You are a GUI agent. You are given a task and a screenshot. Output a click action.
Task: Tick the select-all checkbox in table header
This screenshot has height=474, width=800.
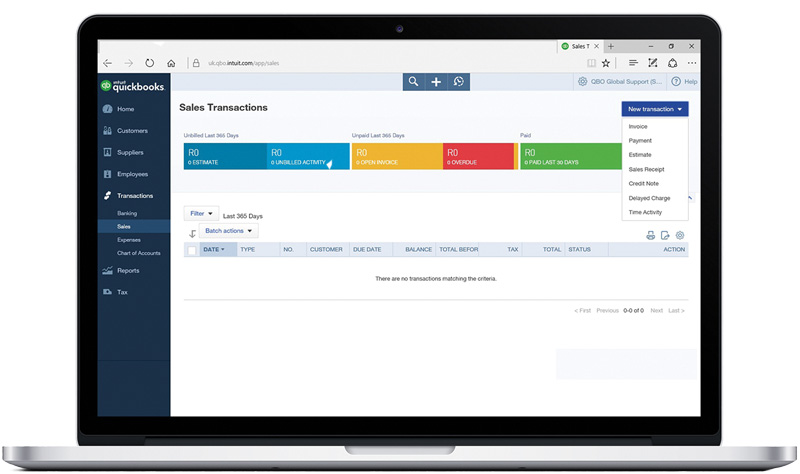(x=192, y=250)
